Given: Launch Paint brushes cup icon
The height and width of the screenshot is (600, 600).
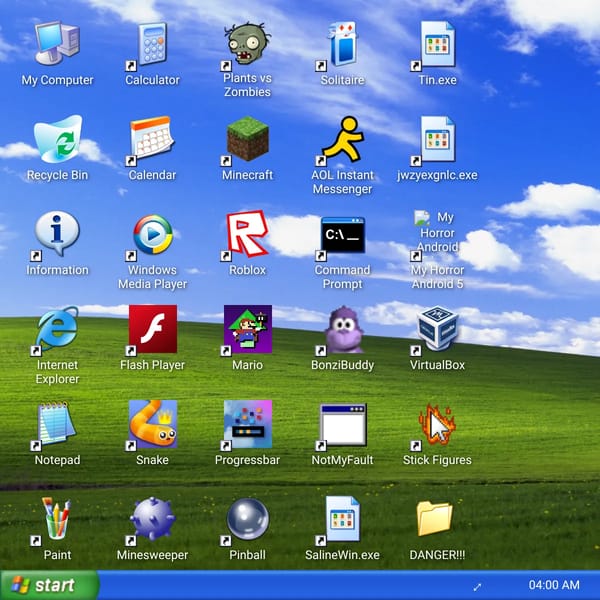Looking at the screenshot, I should pyautogui.click(x=56, y=518).
